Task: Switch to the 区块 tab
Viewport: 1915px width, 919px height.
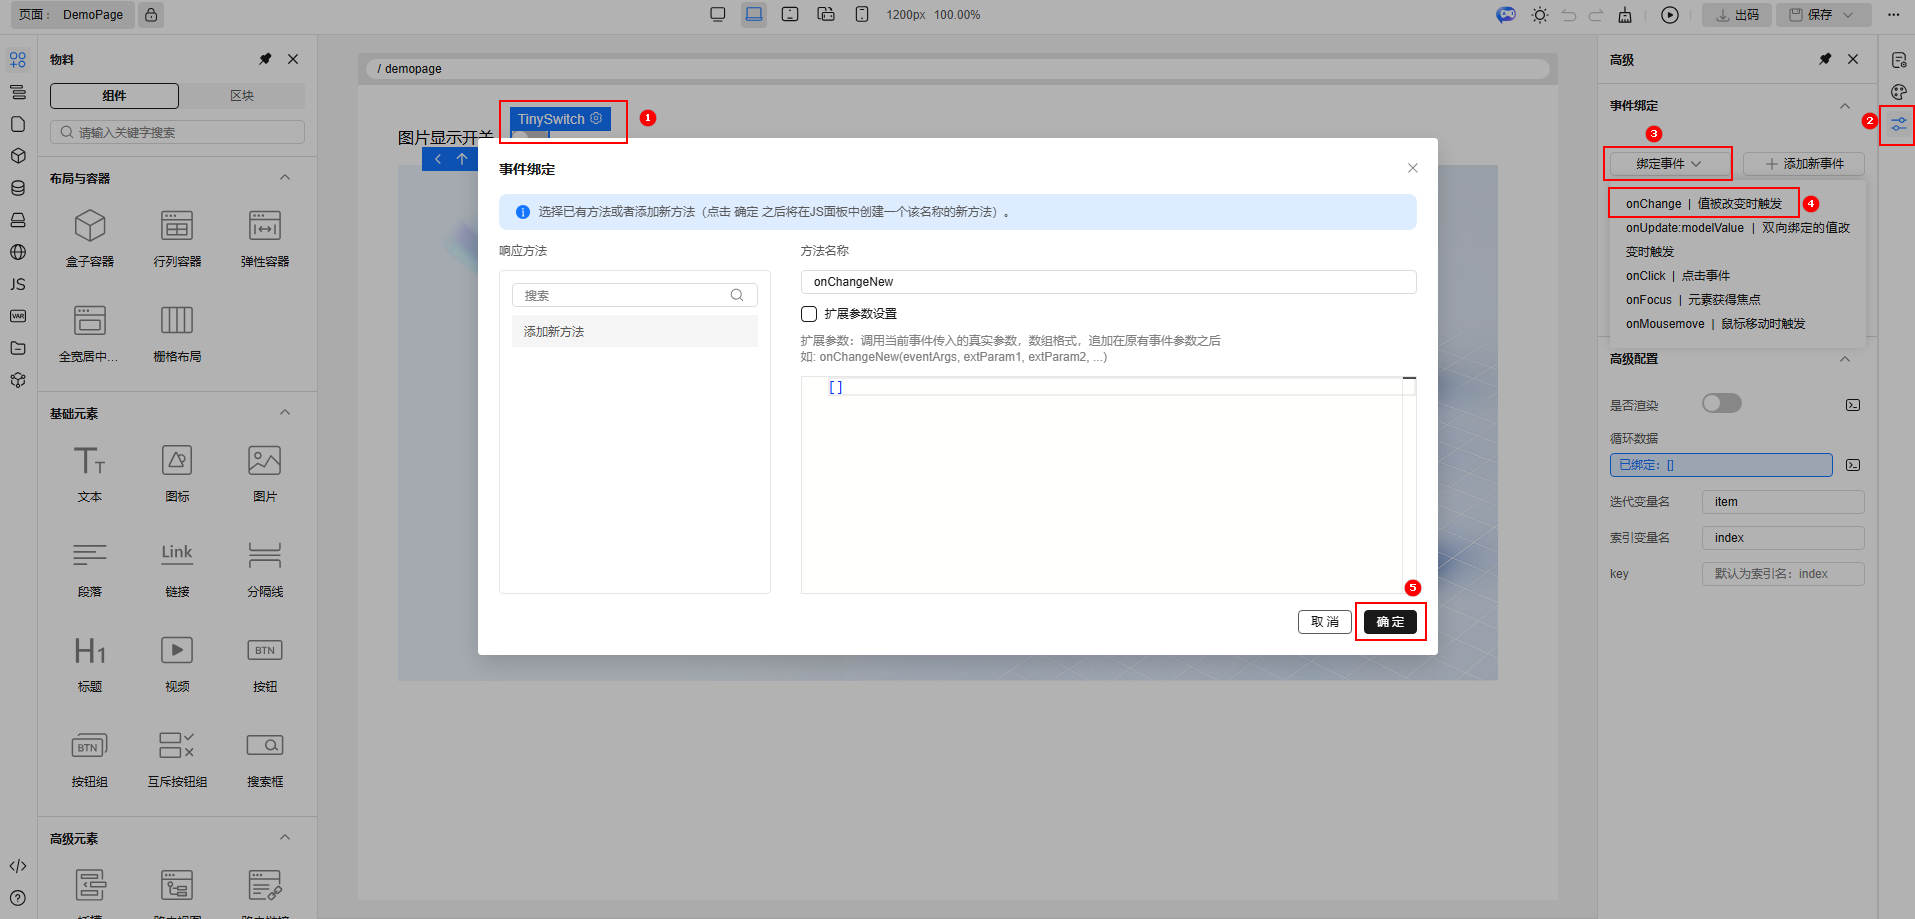Action: 242,96
